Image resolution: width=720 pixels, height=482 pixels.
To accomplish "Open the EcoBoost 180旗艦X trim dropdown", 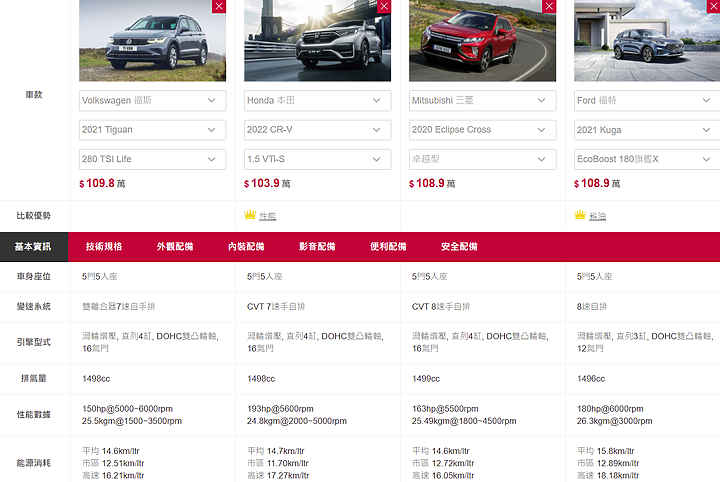I will 647,159.
